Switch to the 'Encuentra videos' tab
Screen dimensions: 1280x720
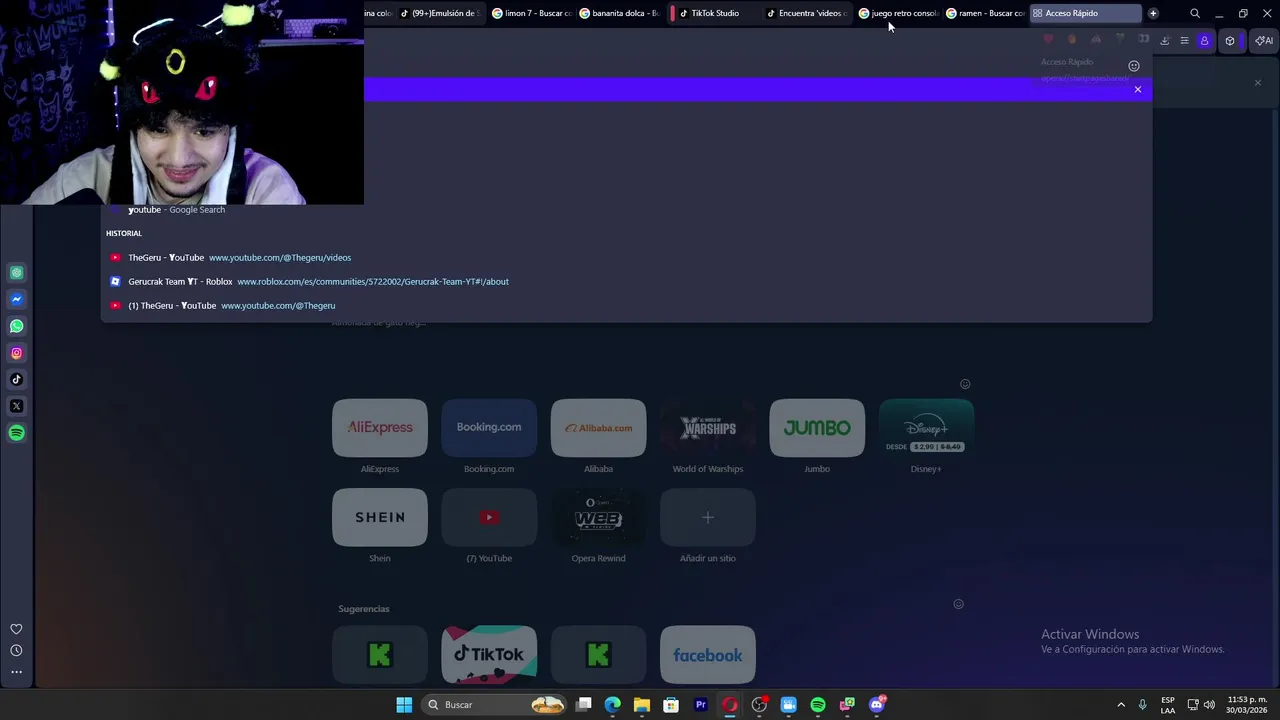(x=808, y=13)
